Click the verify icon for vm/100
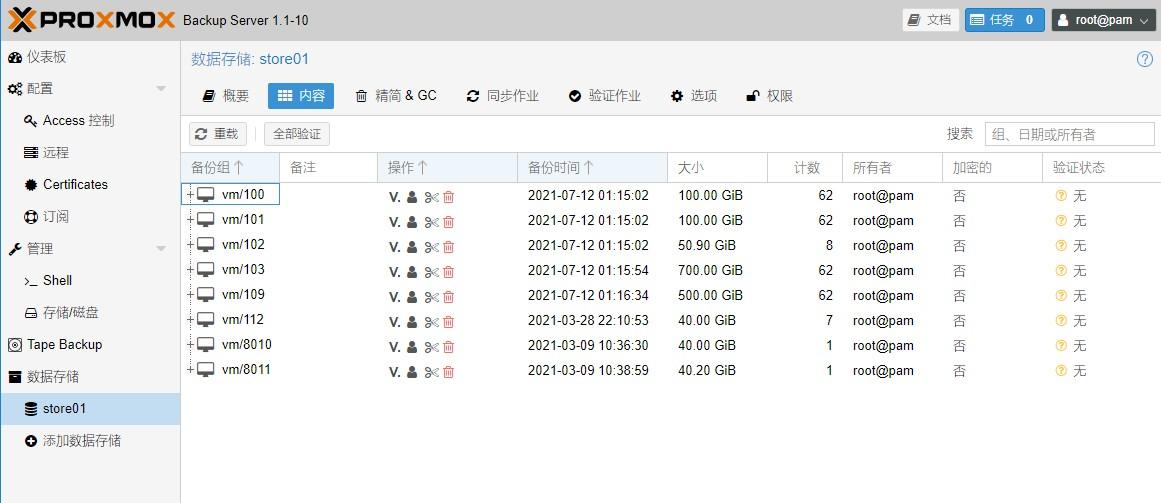The height and width of the screenshot is (503, 1161). pos(394,197)
